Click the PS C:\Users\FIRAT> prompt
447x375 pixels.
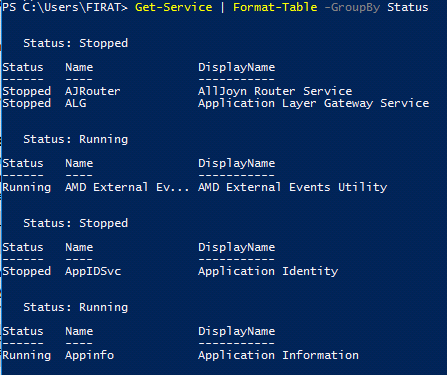point(65,7)
